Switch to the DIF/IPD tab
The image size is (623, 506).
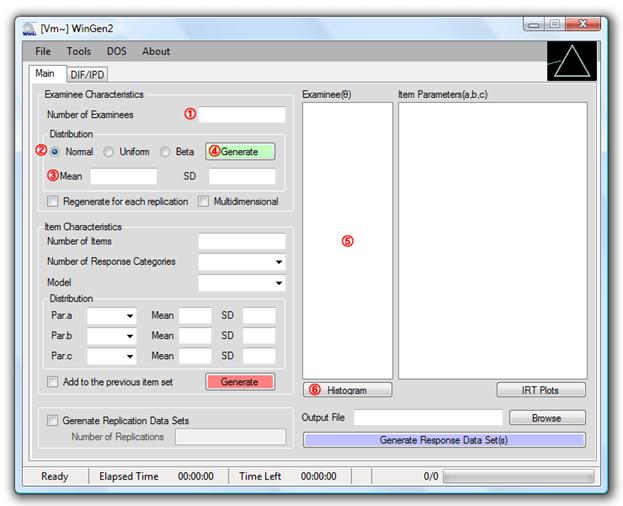coord(87,74)
